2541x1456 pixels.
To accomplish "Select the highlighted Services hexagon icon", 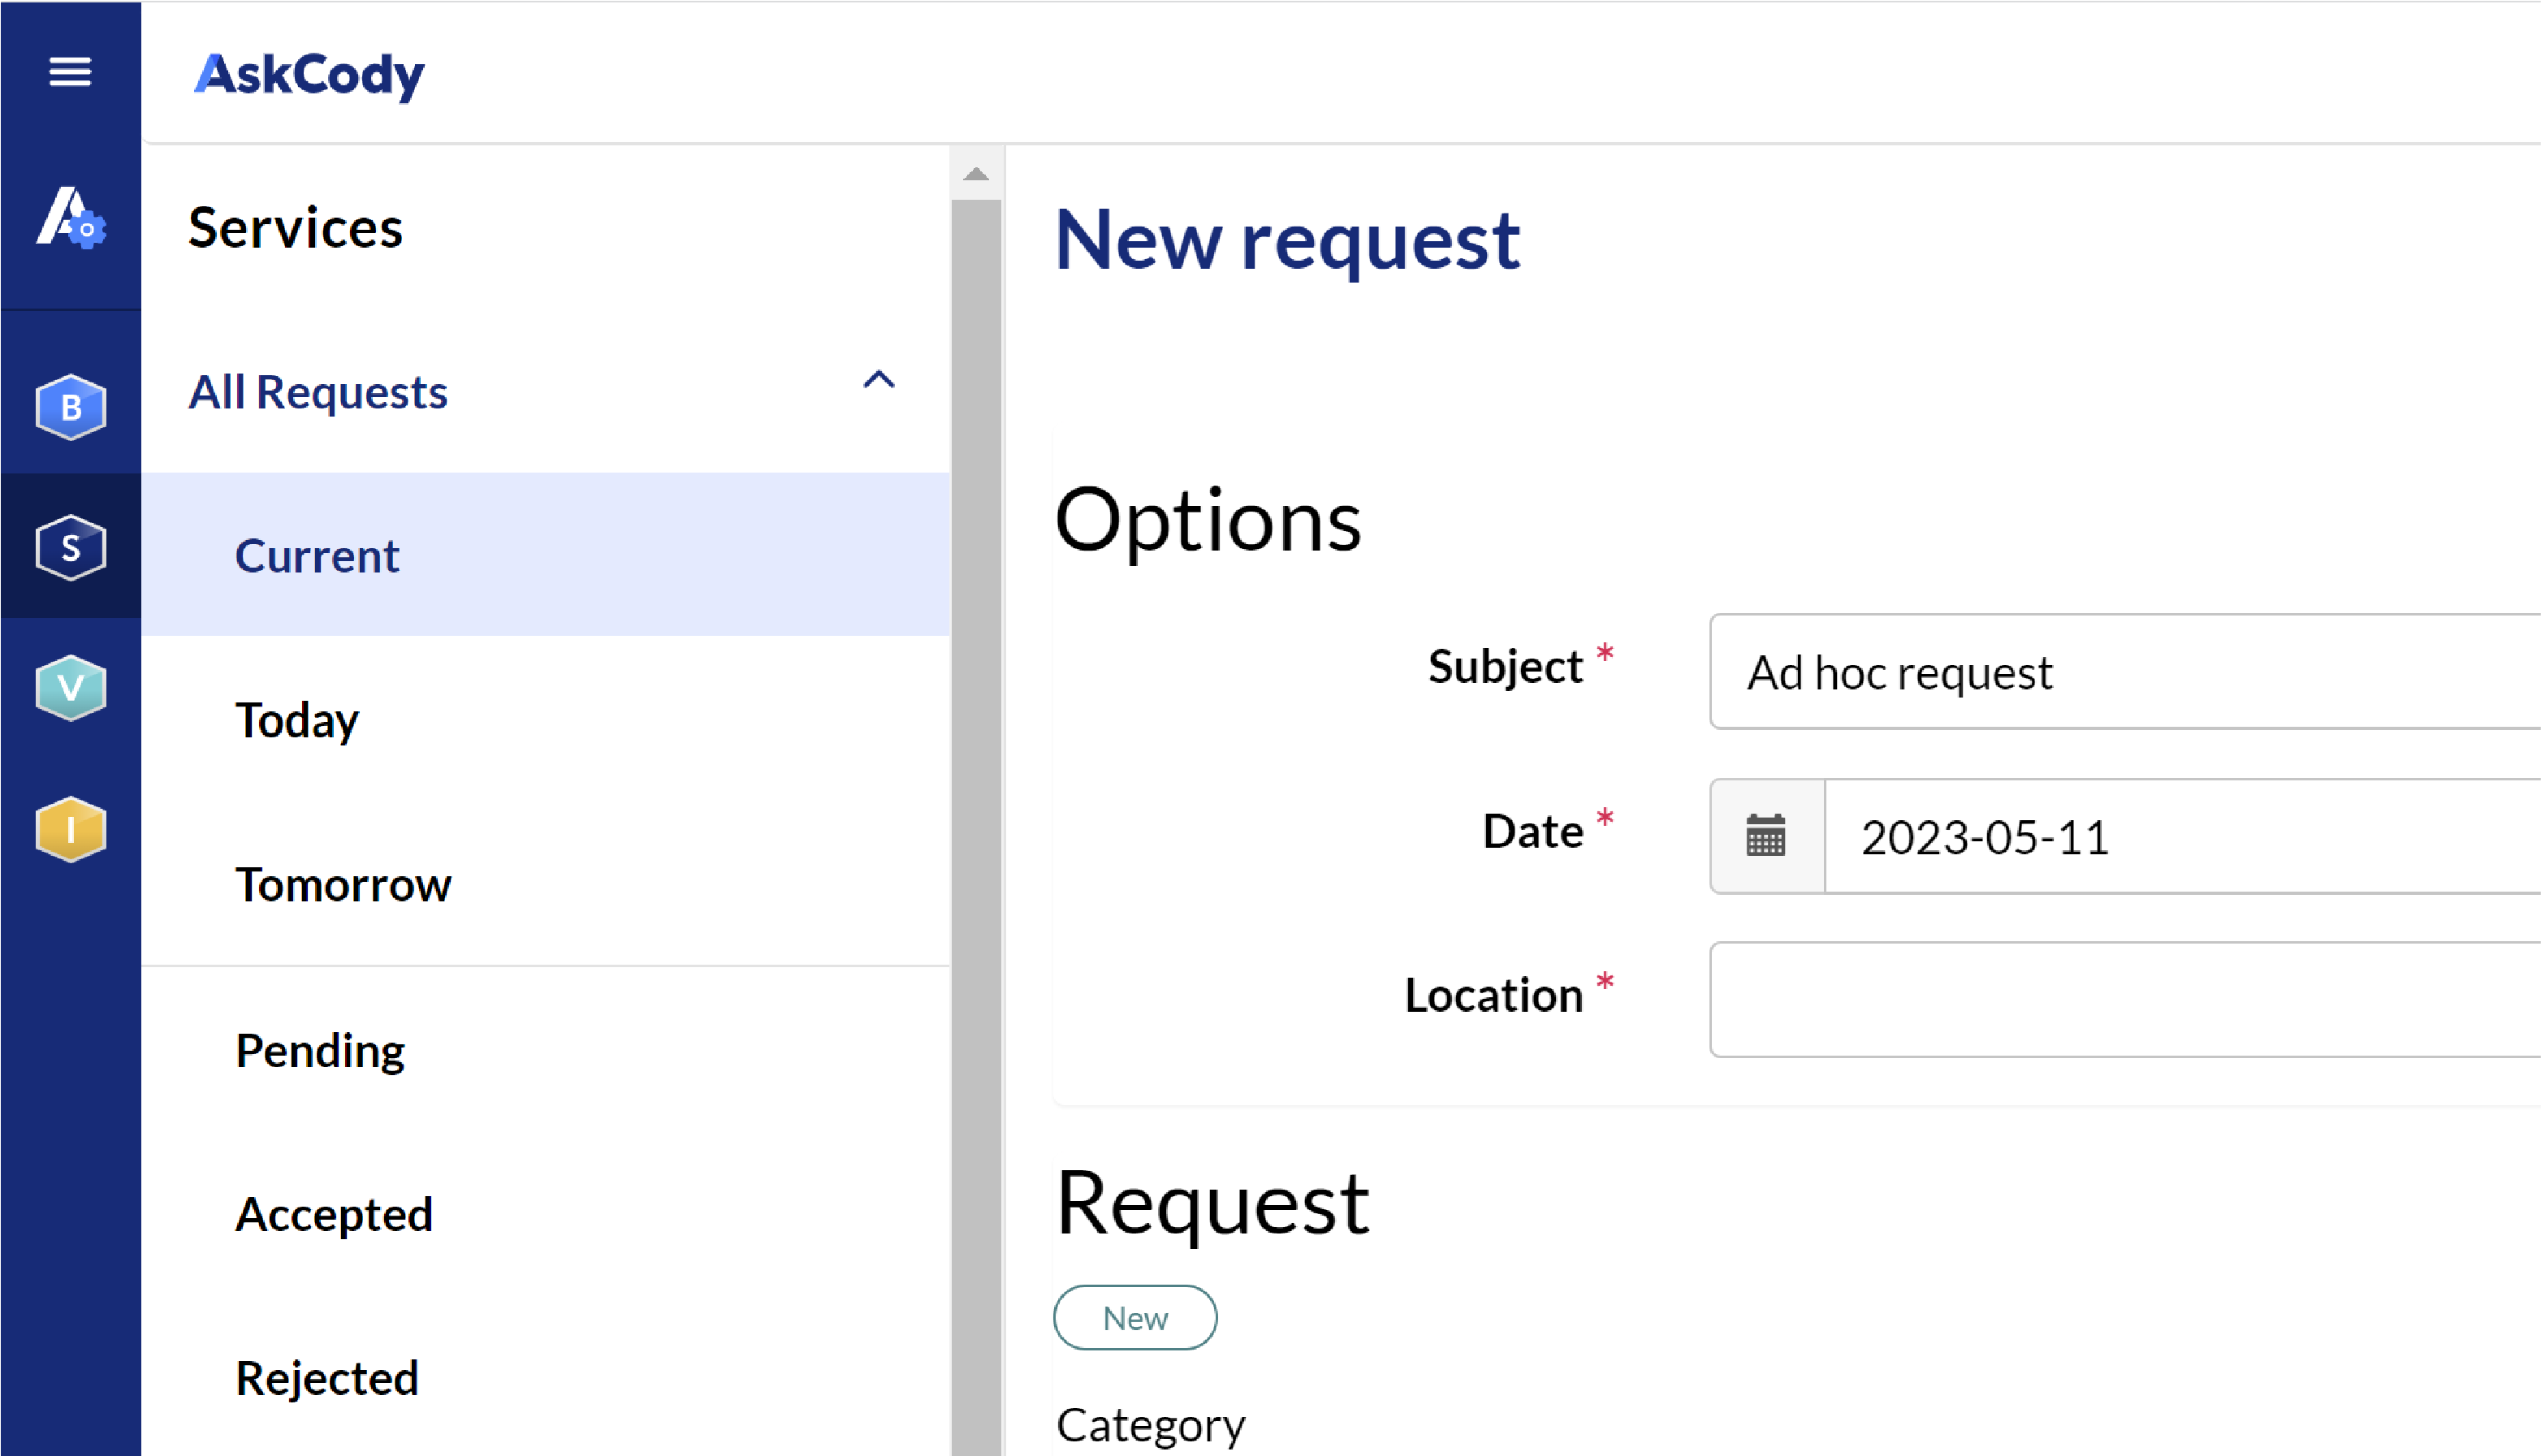I will (70, 546).
